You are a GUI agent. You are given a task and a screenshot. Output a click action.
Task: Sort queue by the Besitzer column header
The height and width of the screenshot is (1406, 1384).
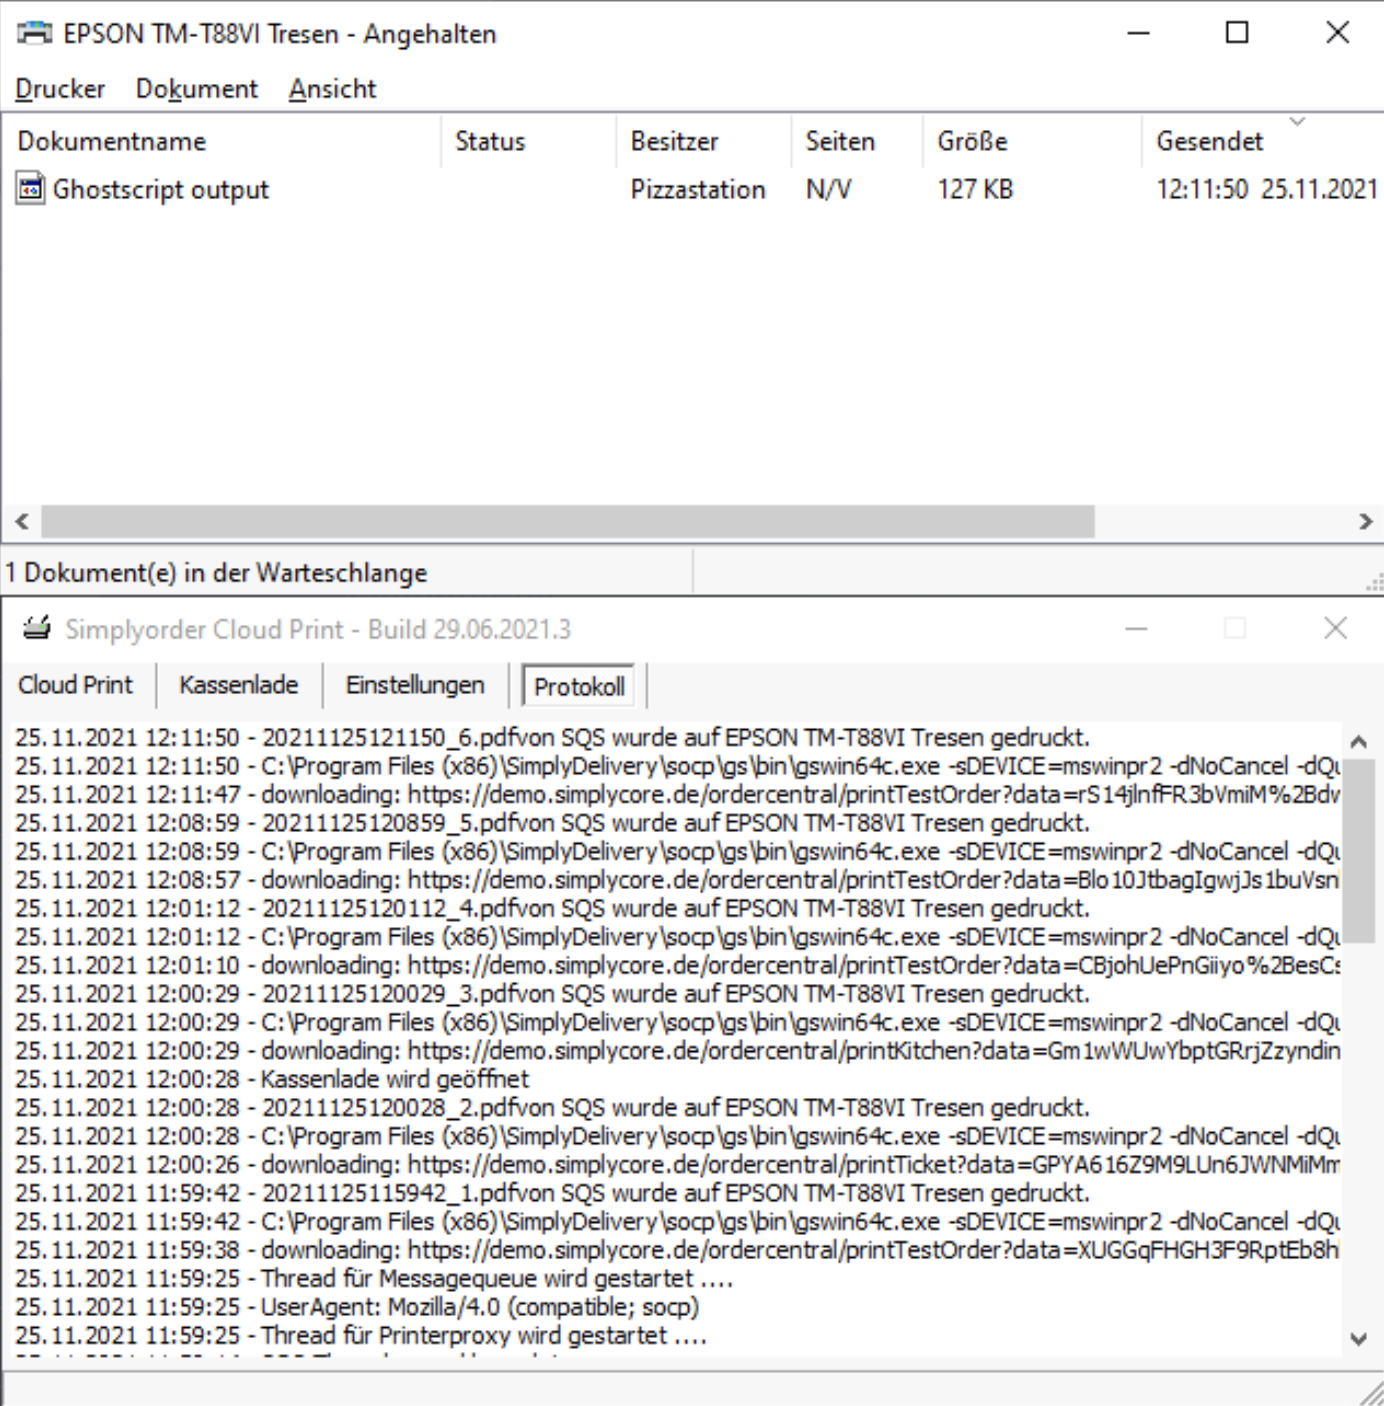tap(704, 141)
